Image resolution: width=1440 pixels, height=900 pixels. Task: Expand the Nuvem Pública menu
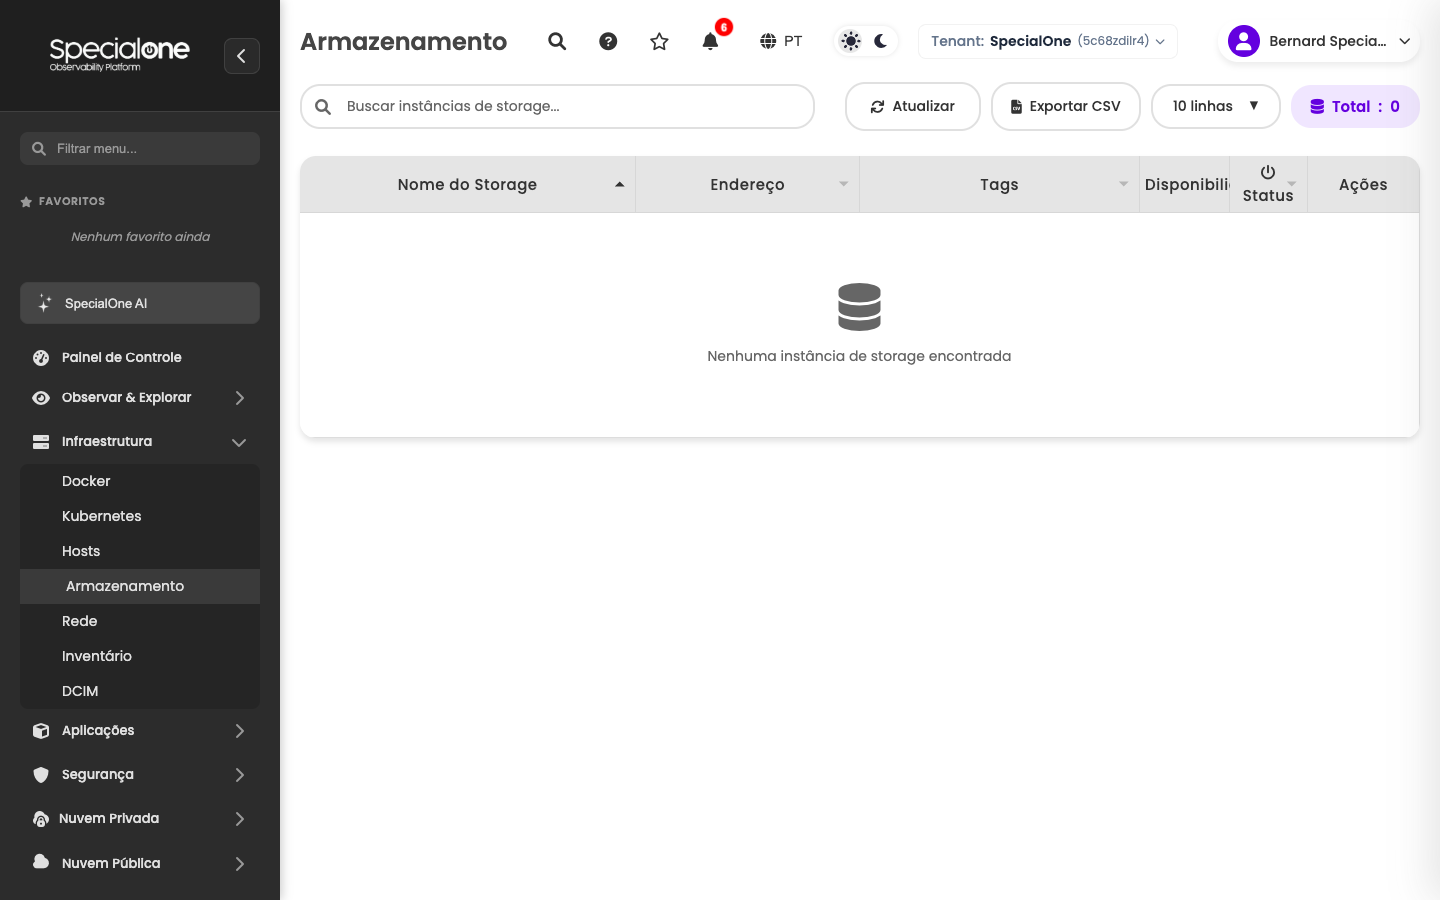[140, 863]
